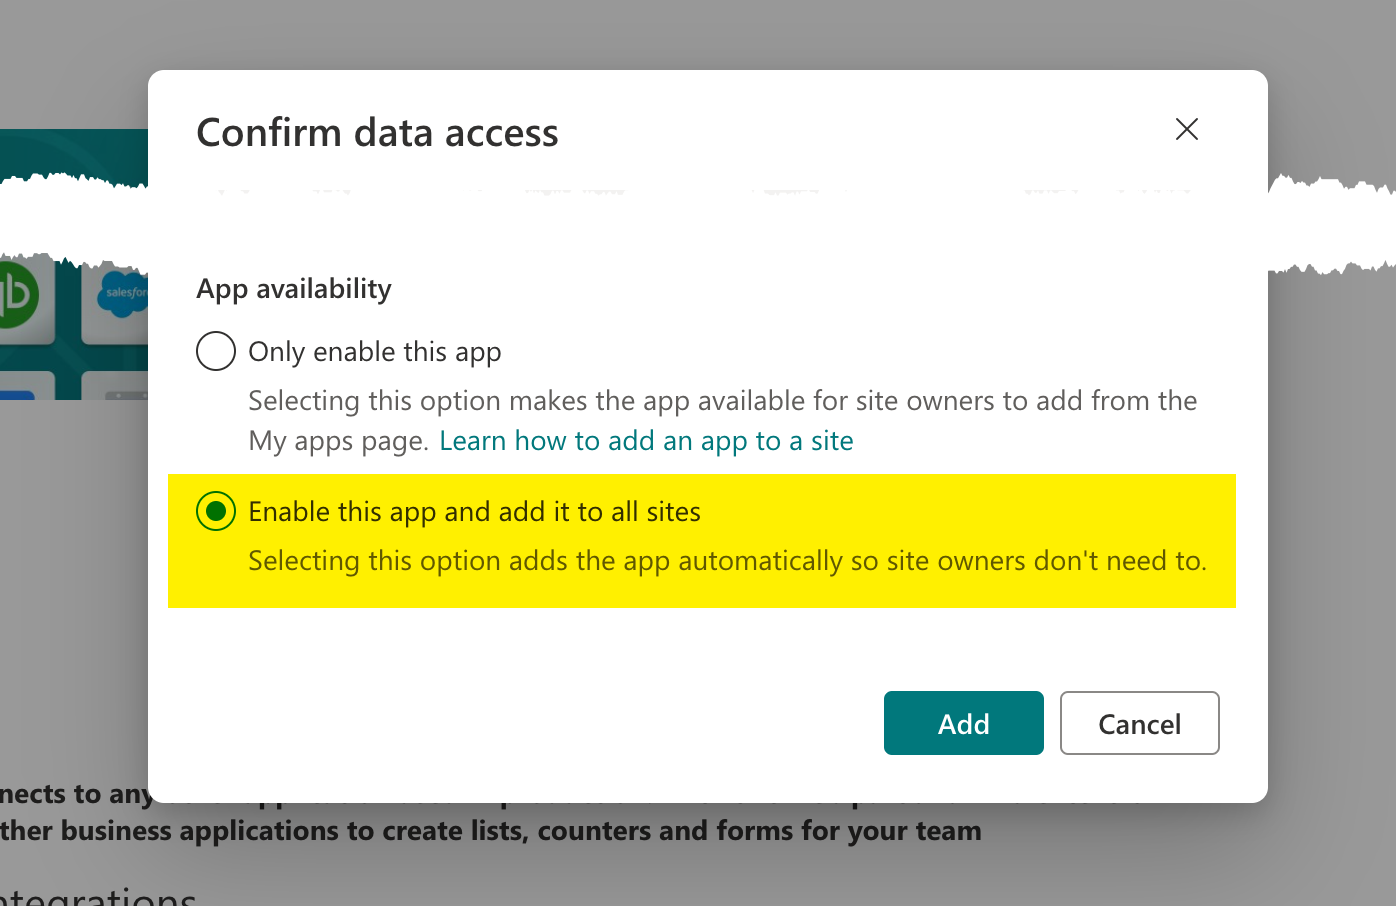Click the yellow highlighted option area
1396x906 pixels.
(702, 541)
